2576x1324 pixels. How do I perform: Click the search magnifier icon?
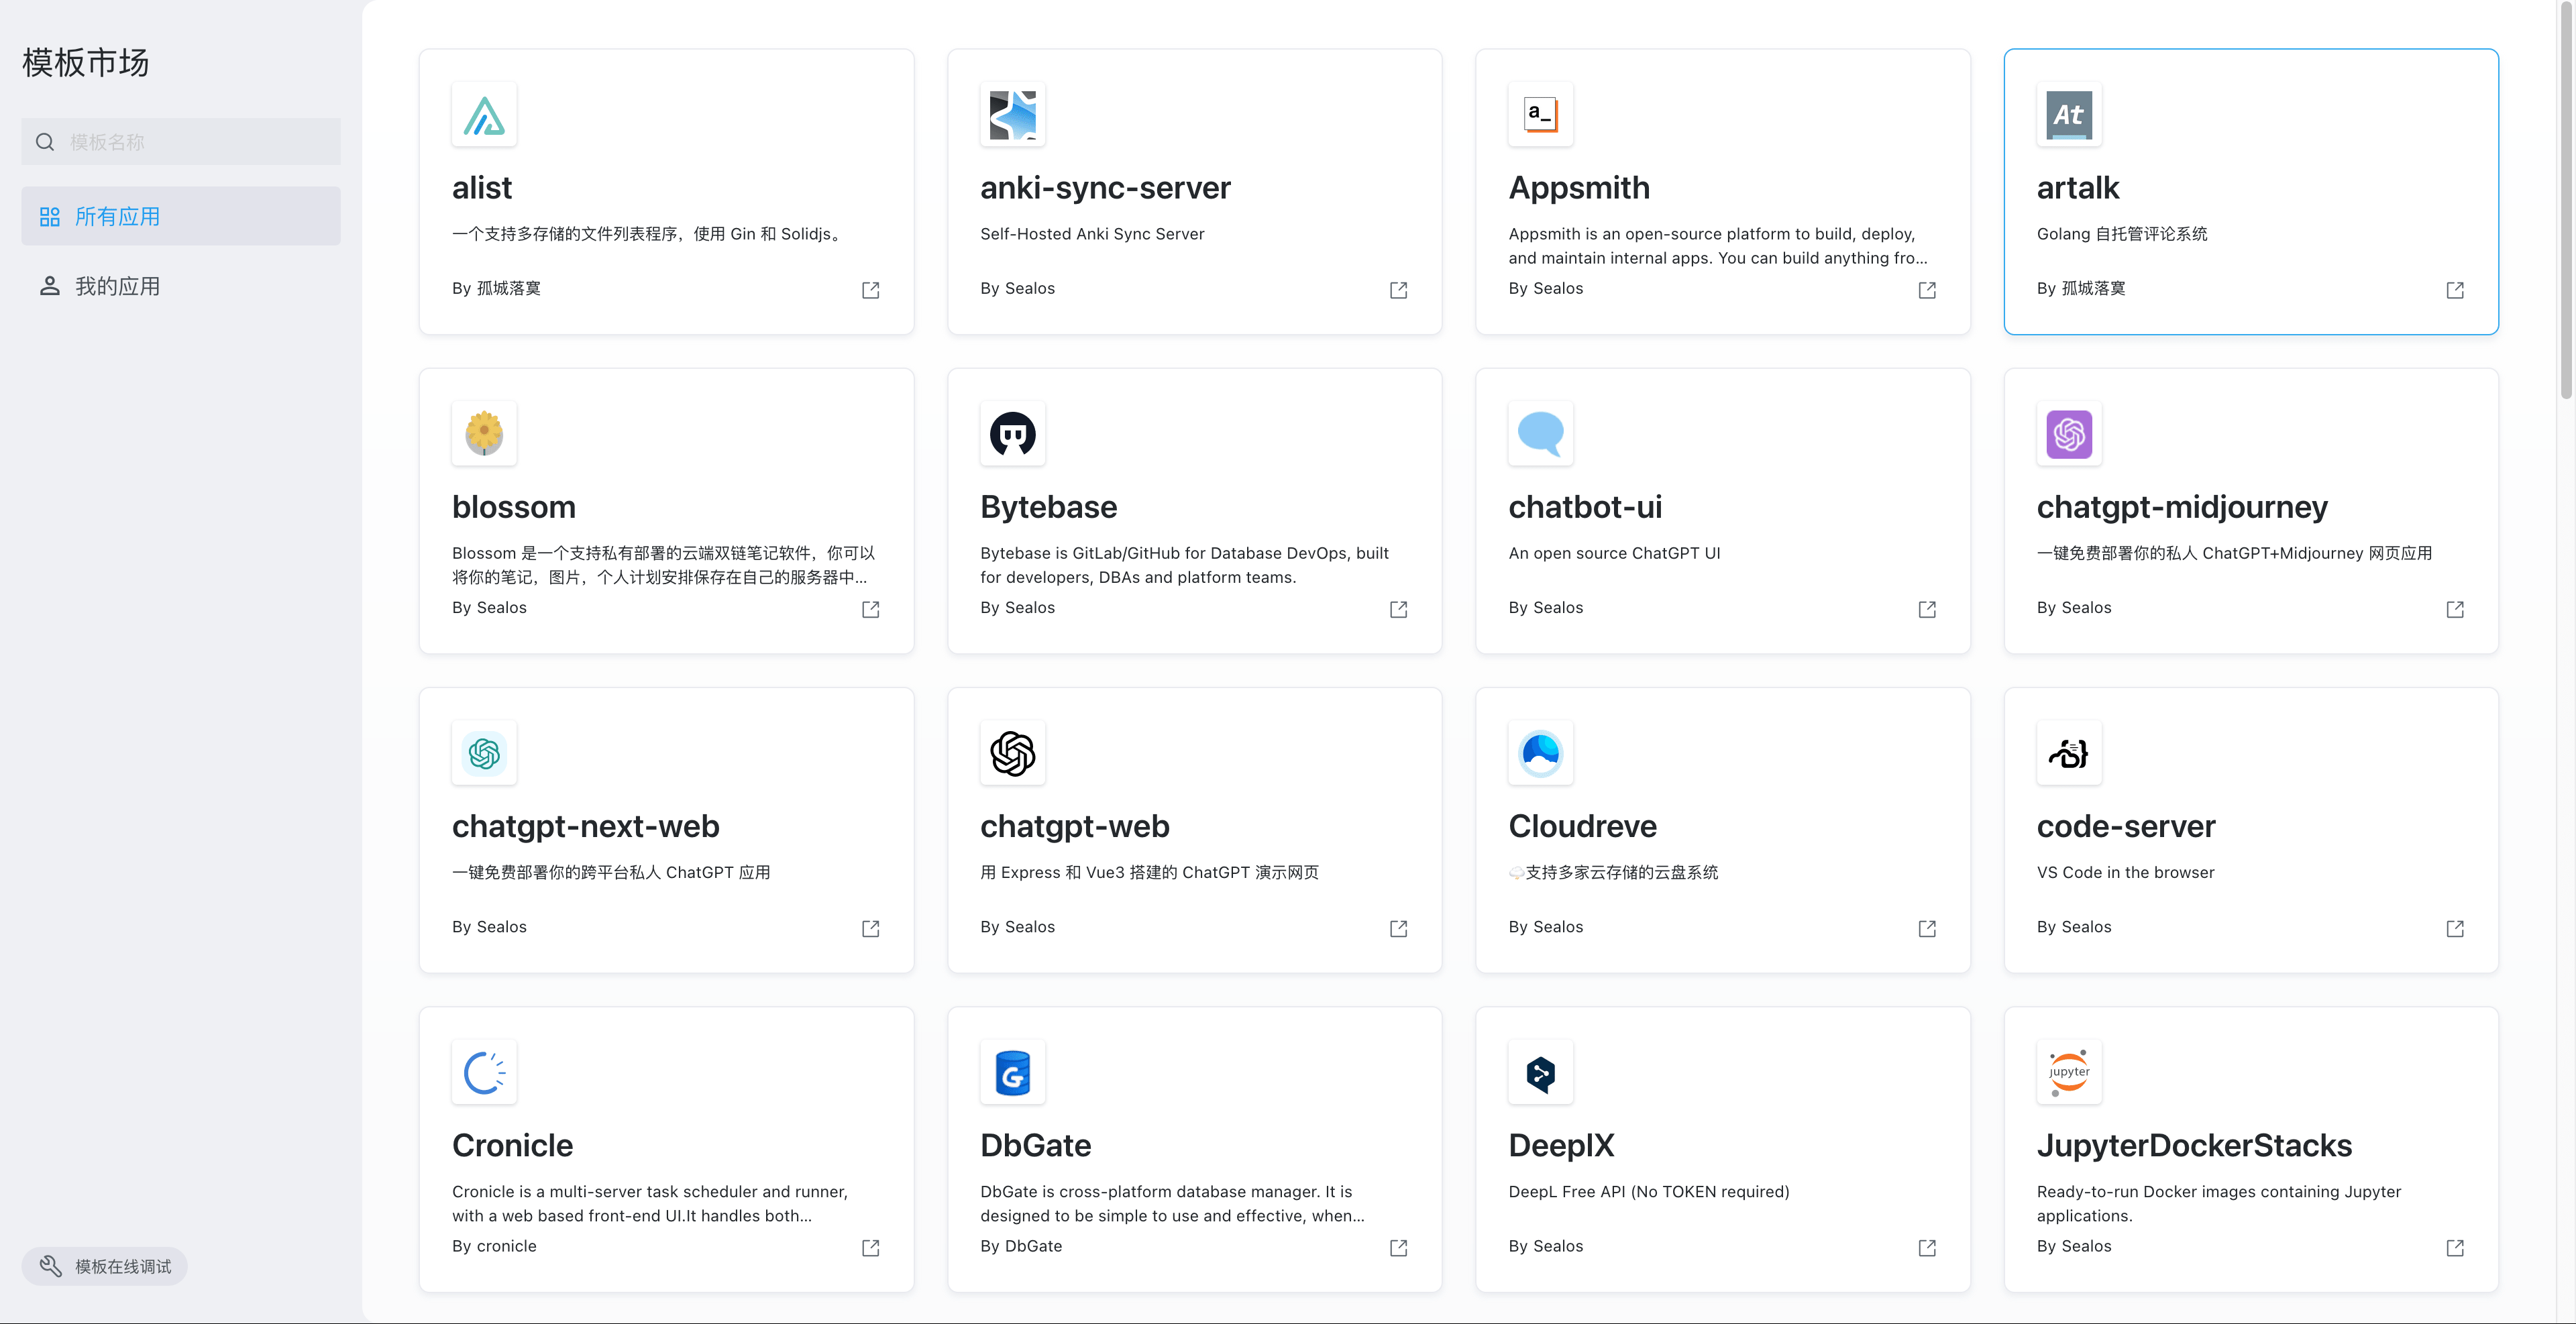(x=45, y=142)
